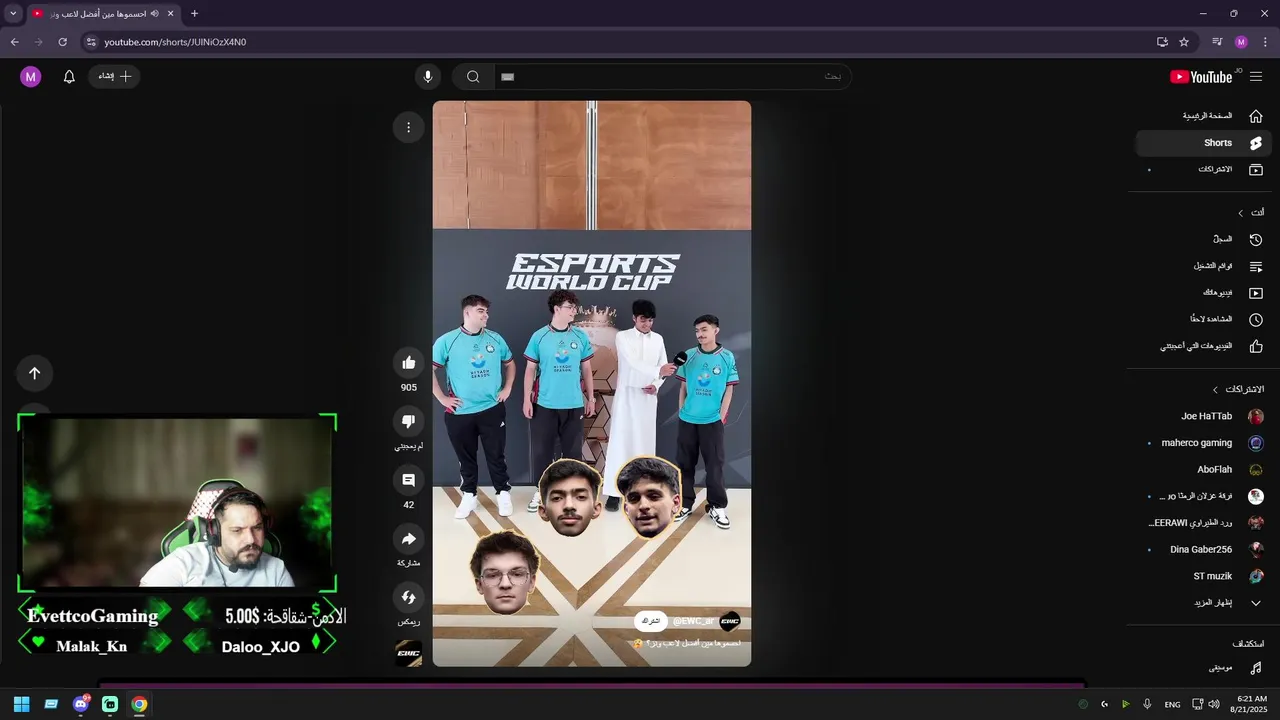The width and height of the screenshot is (1280, 720).
Task: Mute the tab via speaker icon
Action: [x=155, y=14]
